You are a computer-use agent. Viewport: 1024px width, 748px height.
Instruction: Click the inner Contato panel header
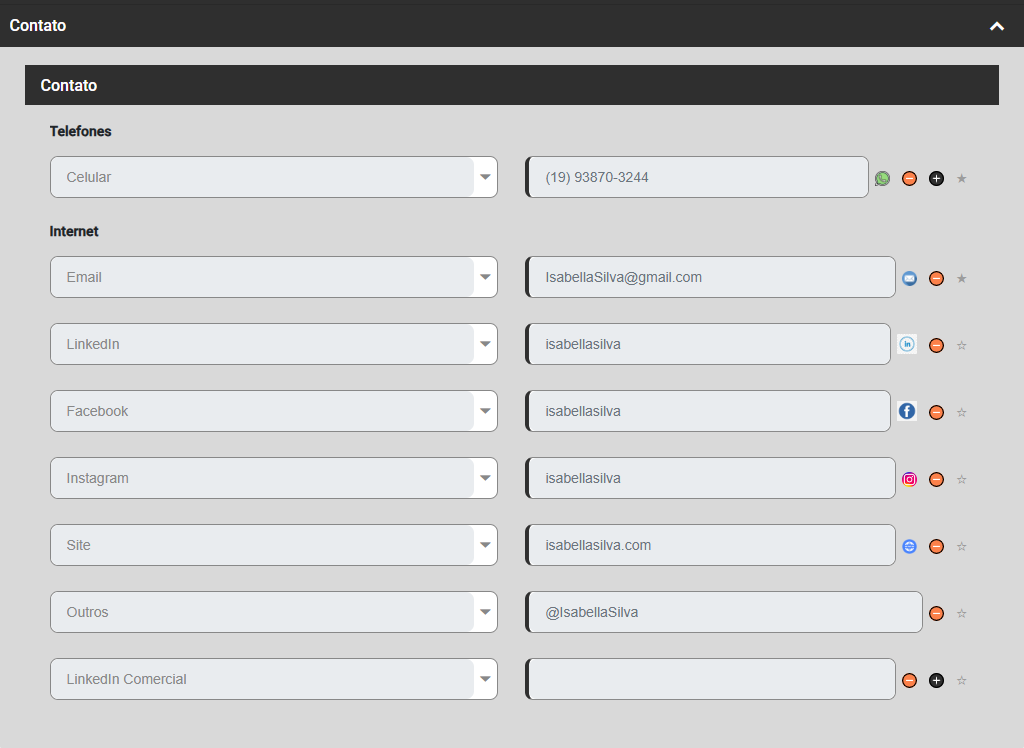point(512,85)
